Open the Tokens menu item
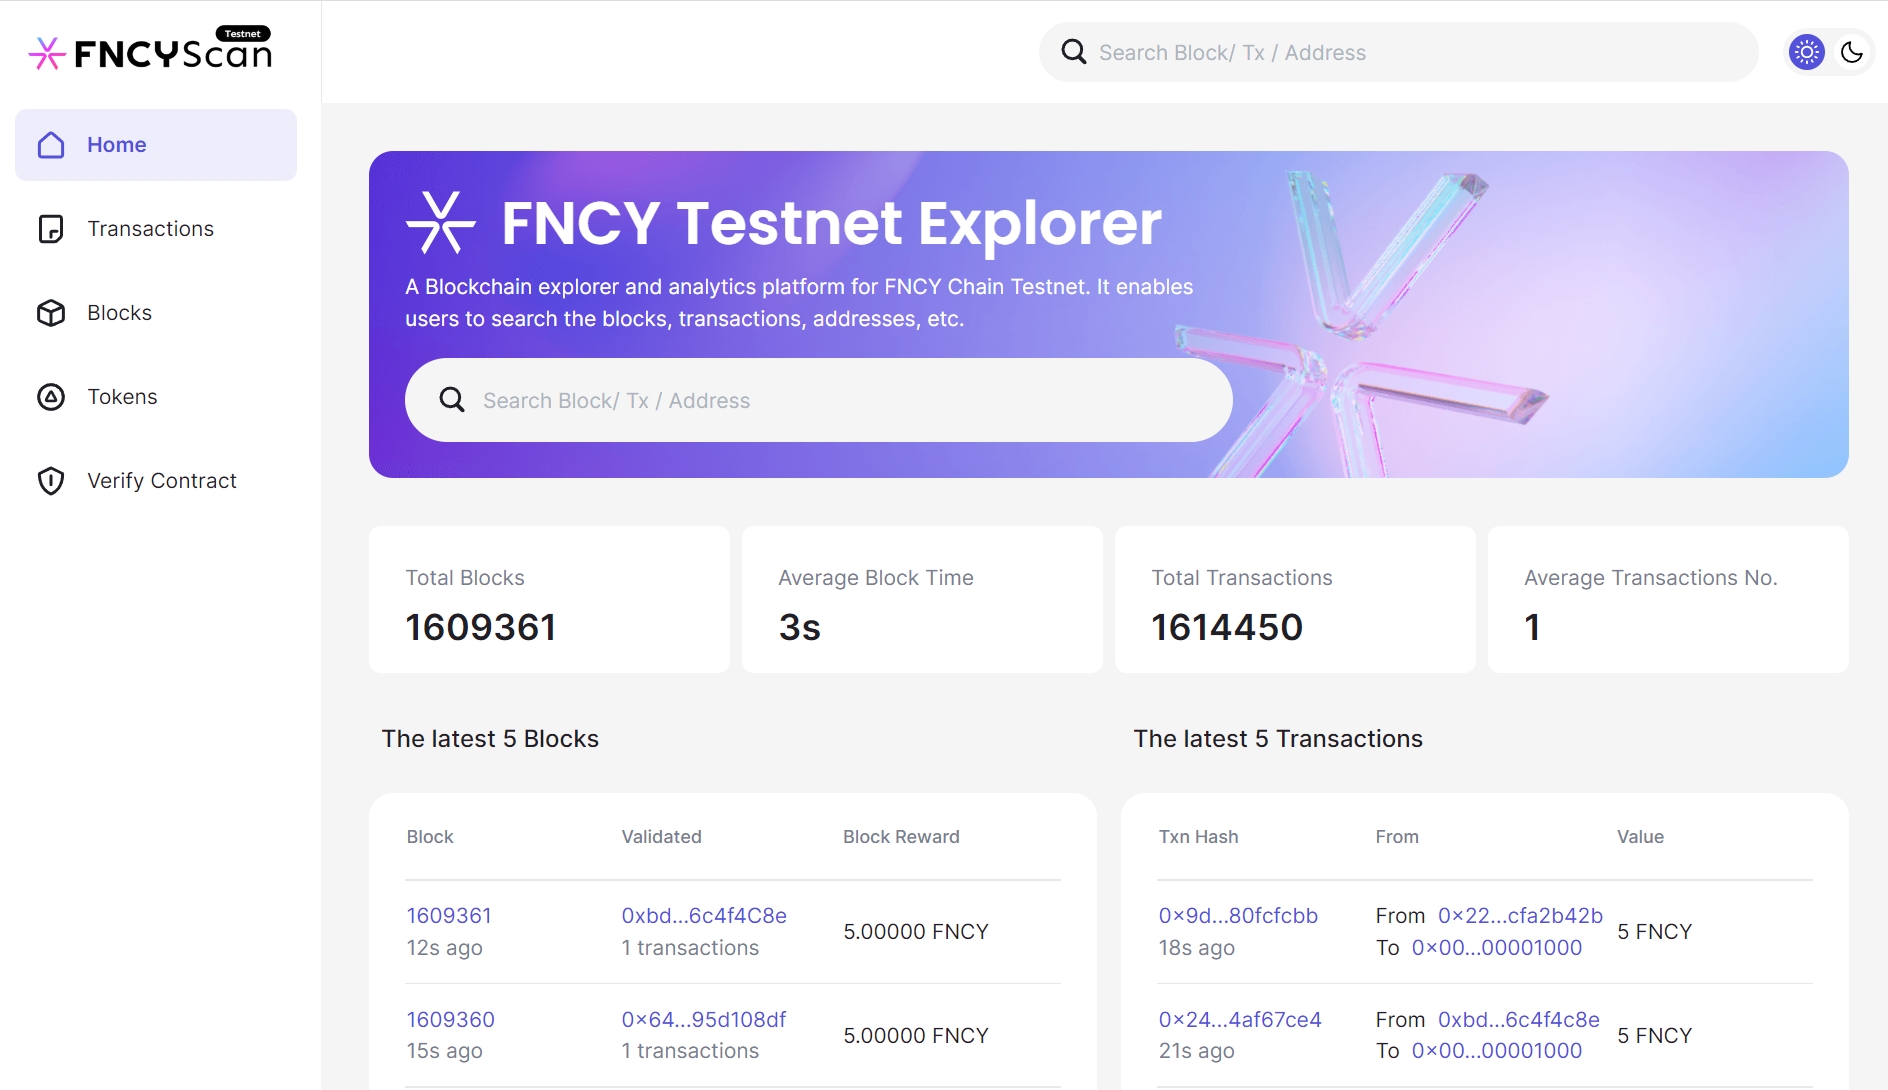 122,397
